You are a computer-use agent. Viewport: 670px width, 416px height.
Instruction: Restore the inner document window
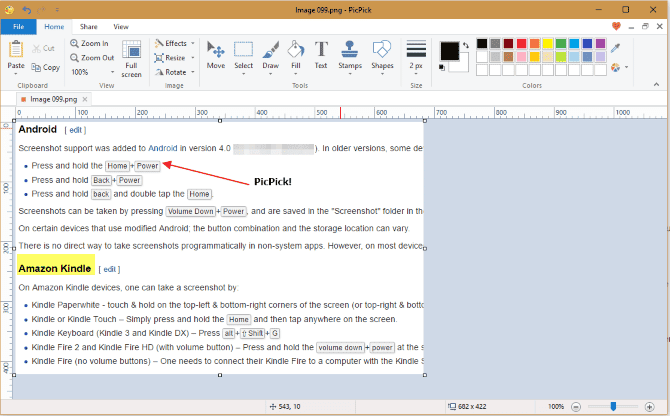pyautogui.click(x=645, y=26)
